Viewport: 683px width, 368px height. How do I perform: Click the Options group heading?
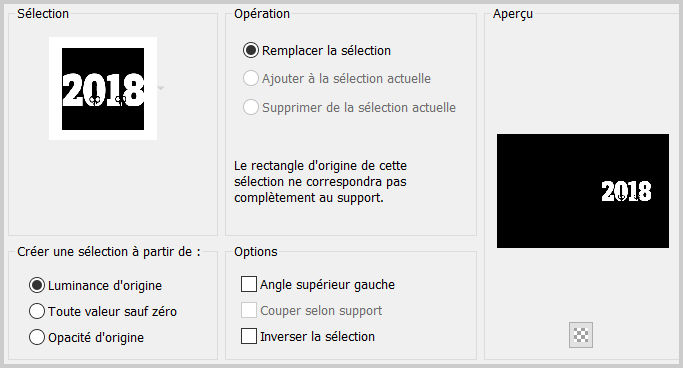tap(256, 252)
